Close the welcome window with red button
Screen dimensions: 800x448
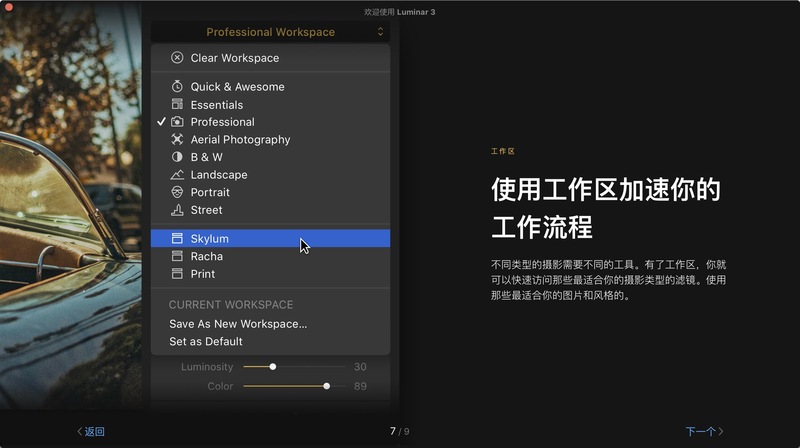(x=8, y=7)
